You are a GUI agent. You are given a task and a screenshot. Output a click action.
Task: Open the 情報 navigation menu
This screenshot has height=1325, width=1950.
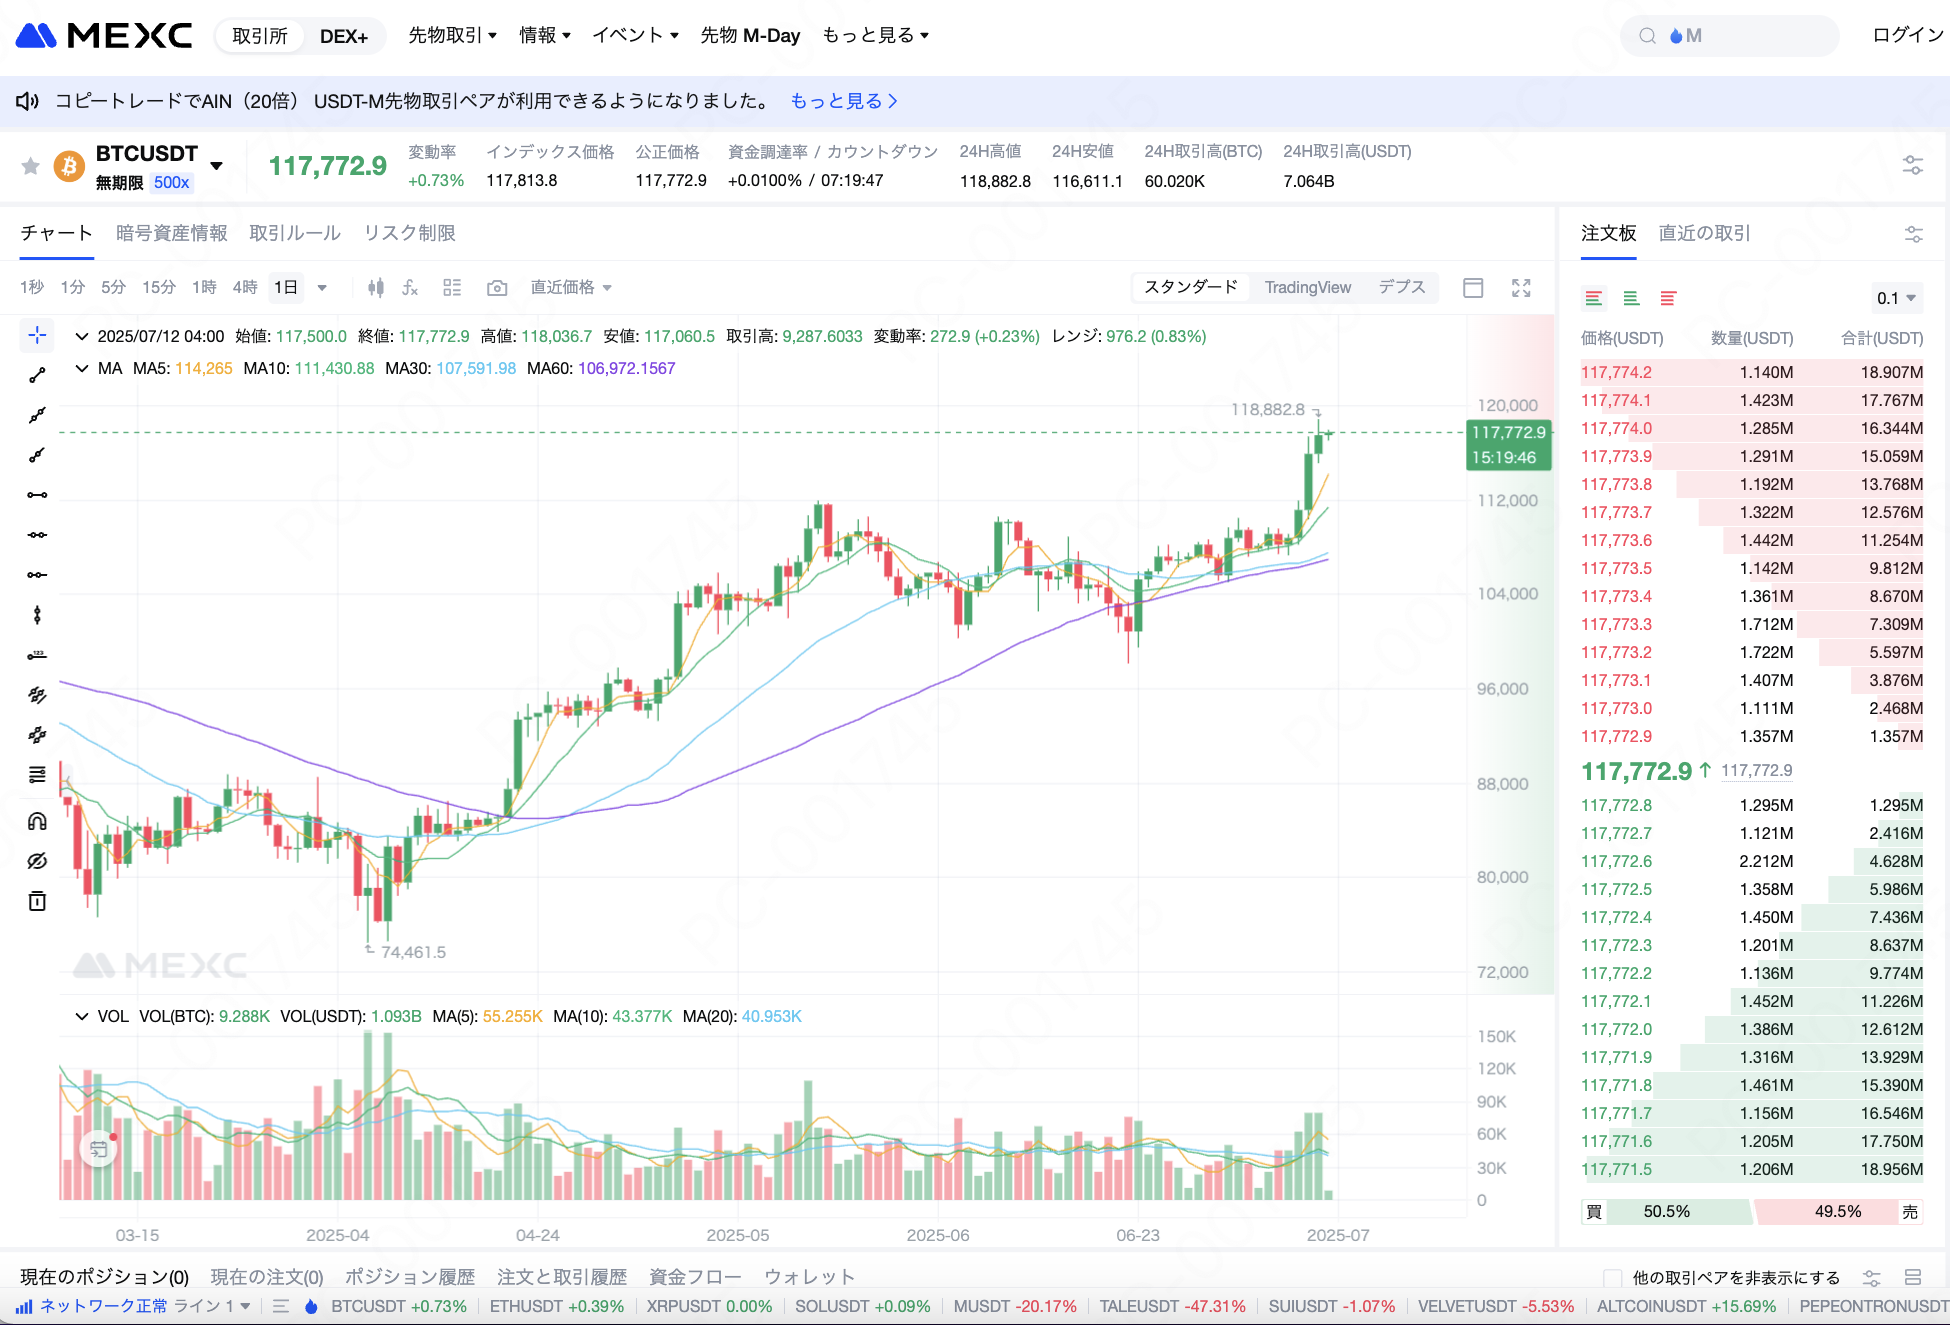[545, 35]
